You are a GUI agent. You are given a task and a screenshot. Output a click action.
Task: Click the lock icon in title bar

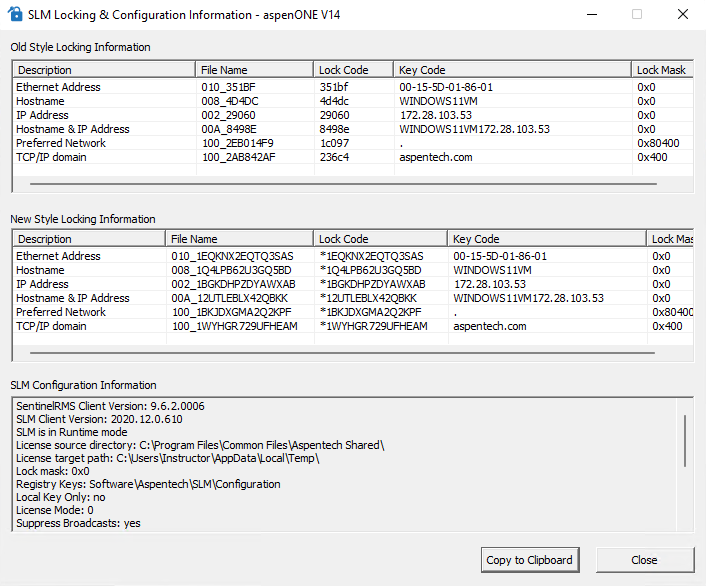[15, 15]
